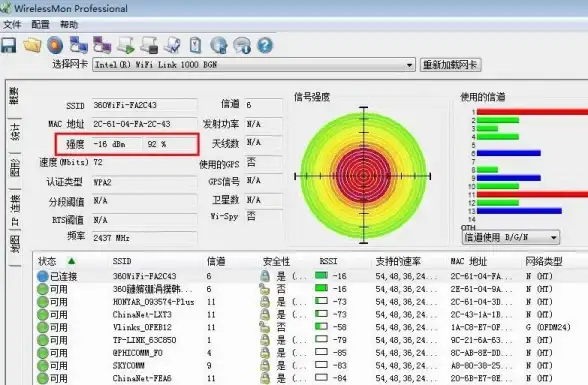588x385 pixels.
Task: Click the lock icon in the SKYCOMM row
Action: [x=265, y=366]
